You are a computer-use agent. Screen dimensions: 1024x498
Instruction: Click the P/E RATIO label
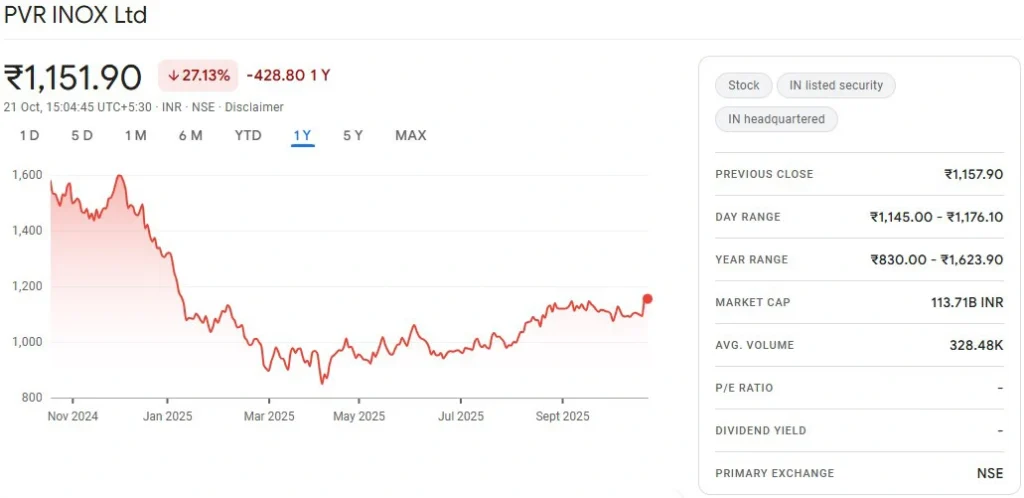coord(744,388)
